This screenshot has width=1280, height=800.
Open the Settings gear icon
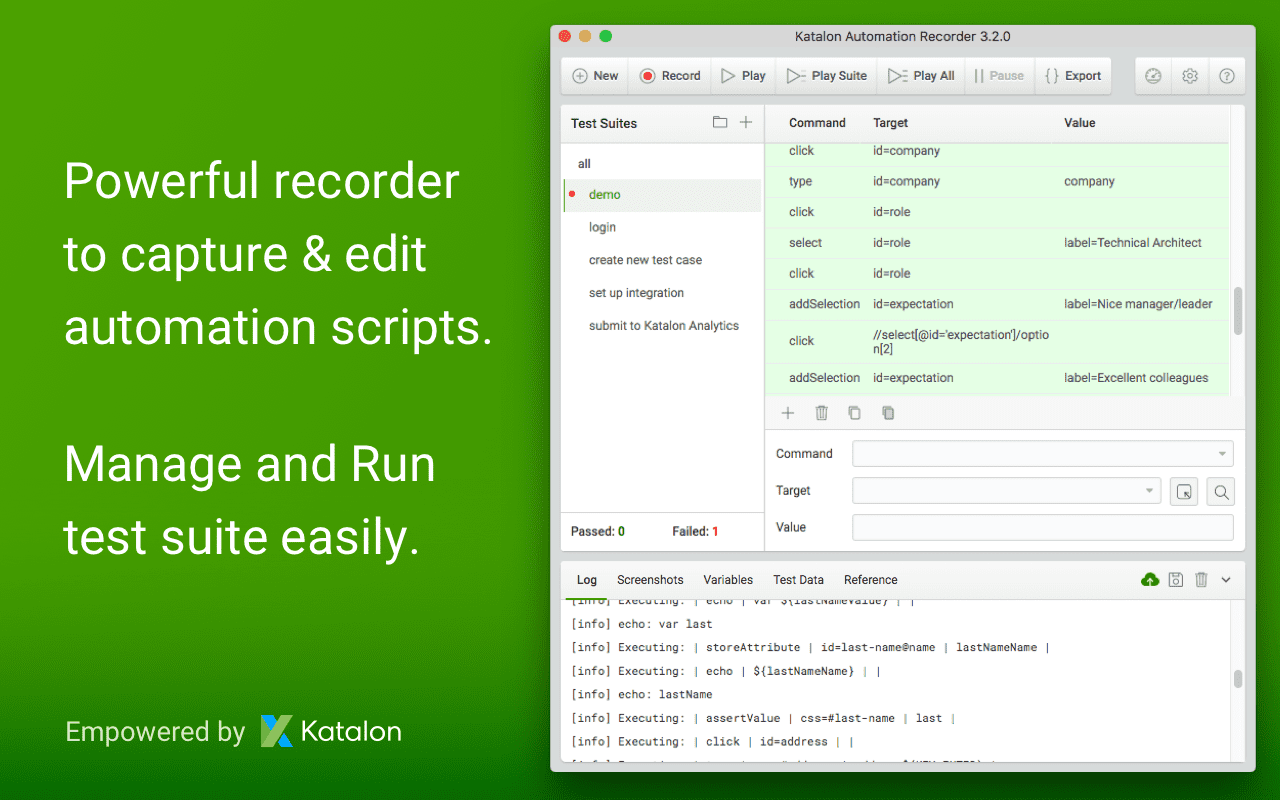(x=1189, y=75)
